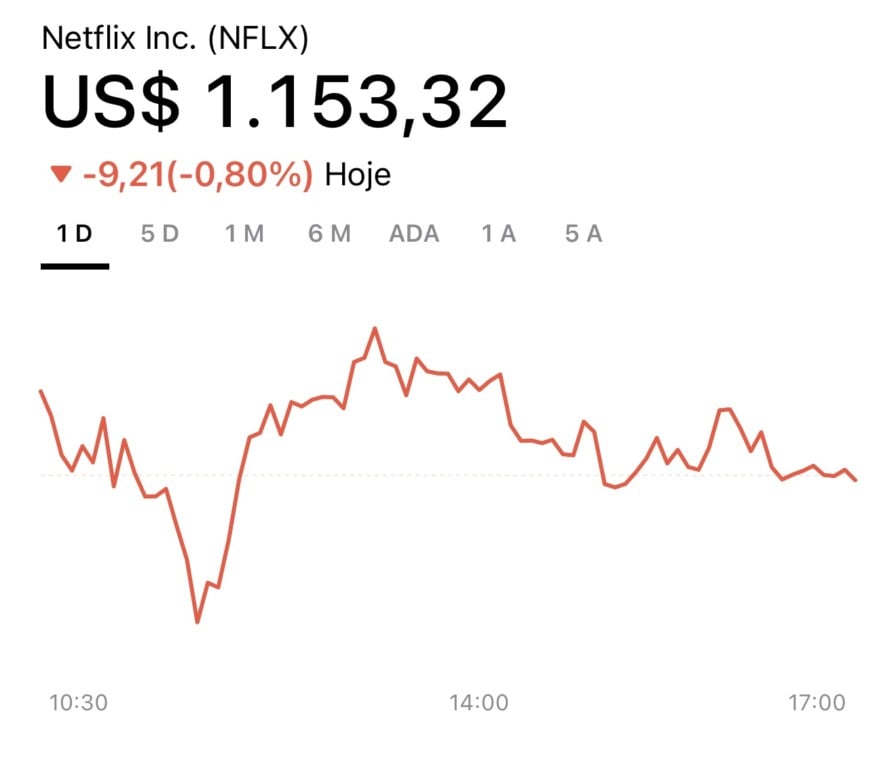The width and height of the screenshot is (896, 768).
Task: Click the 17:00 time axis label
Action: tap(817, 703)
